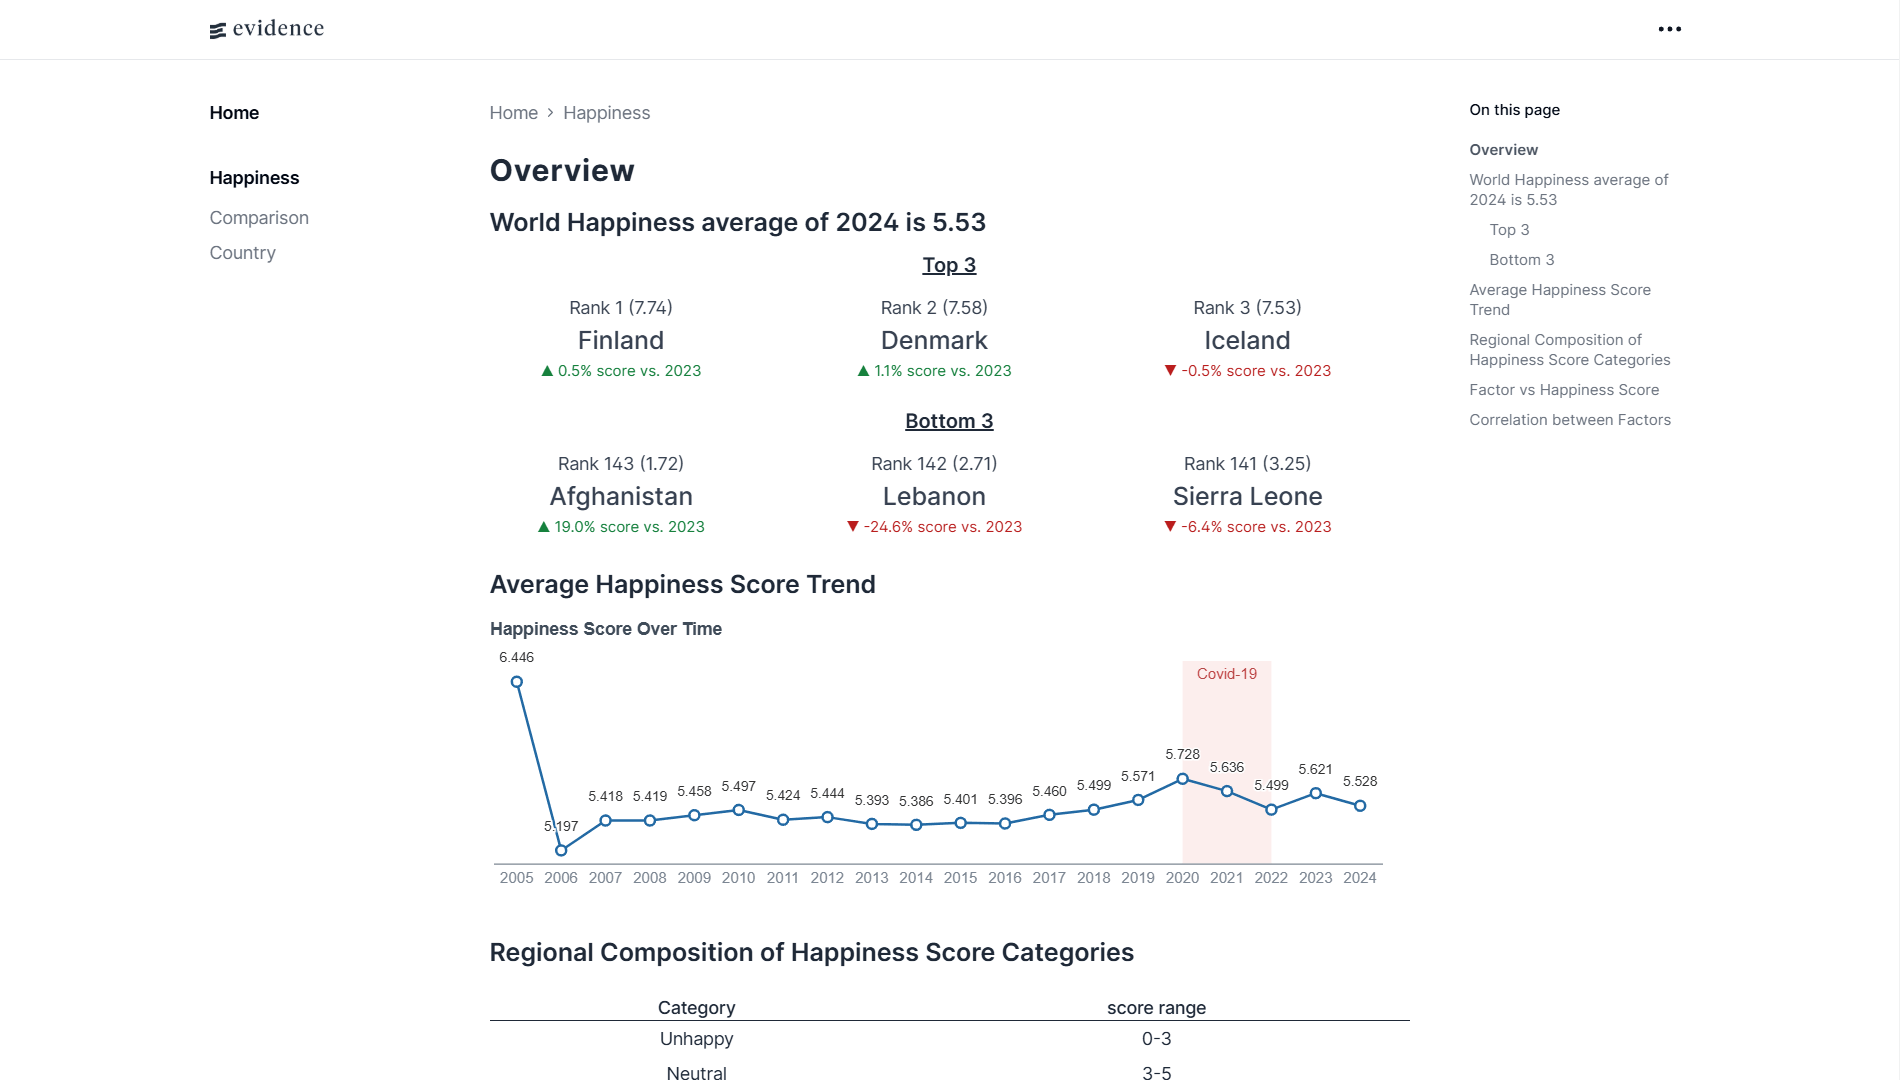Select Factor vs Happiness Score outline item

(x=1563, y=390)
